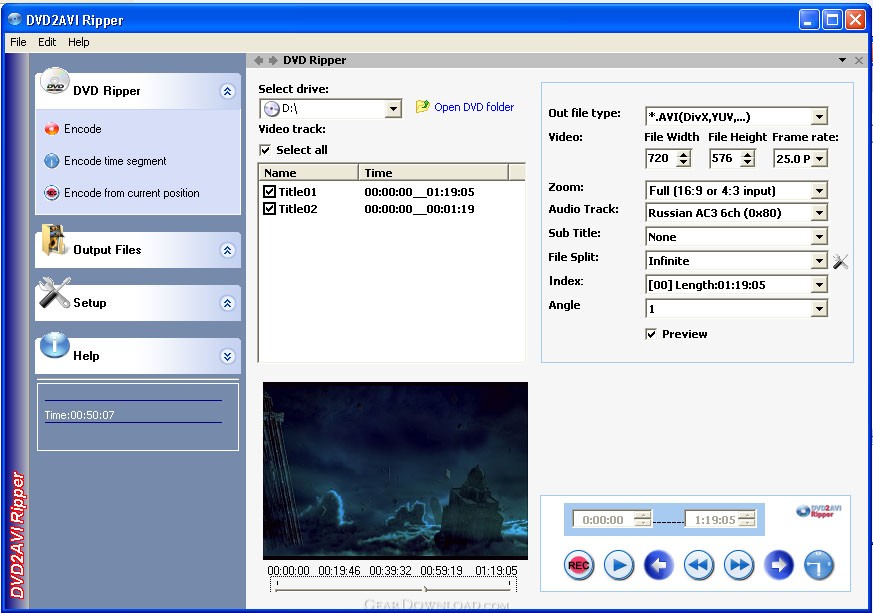The width and height of the screenshot is (873, 613).
Task: Click Encode from current position link
Action: click(131, 193)
